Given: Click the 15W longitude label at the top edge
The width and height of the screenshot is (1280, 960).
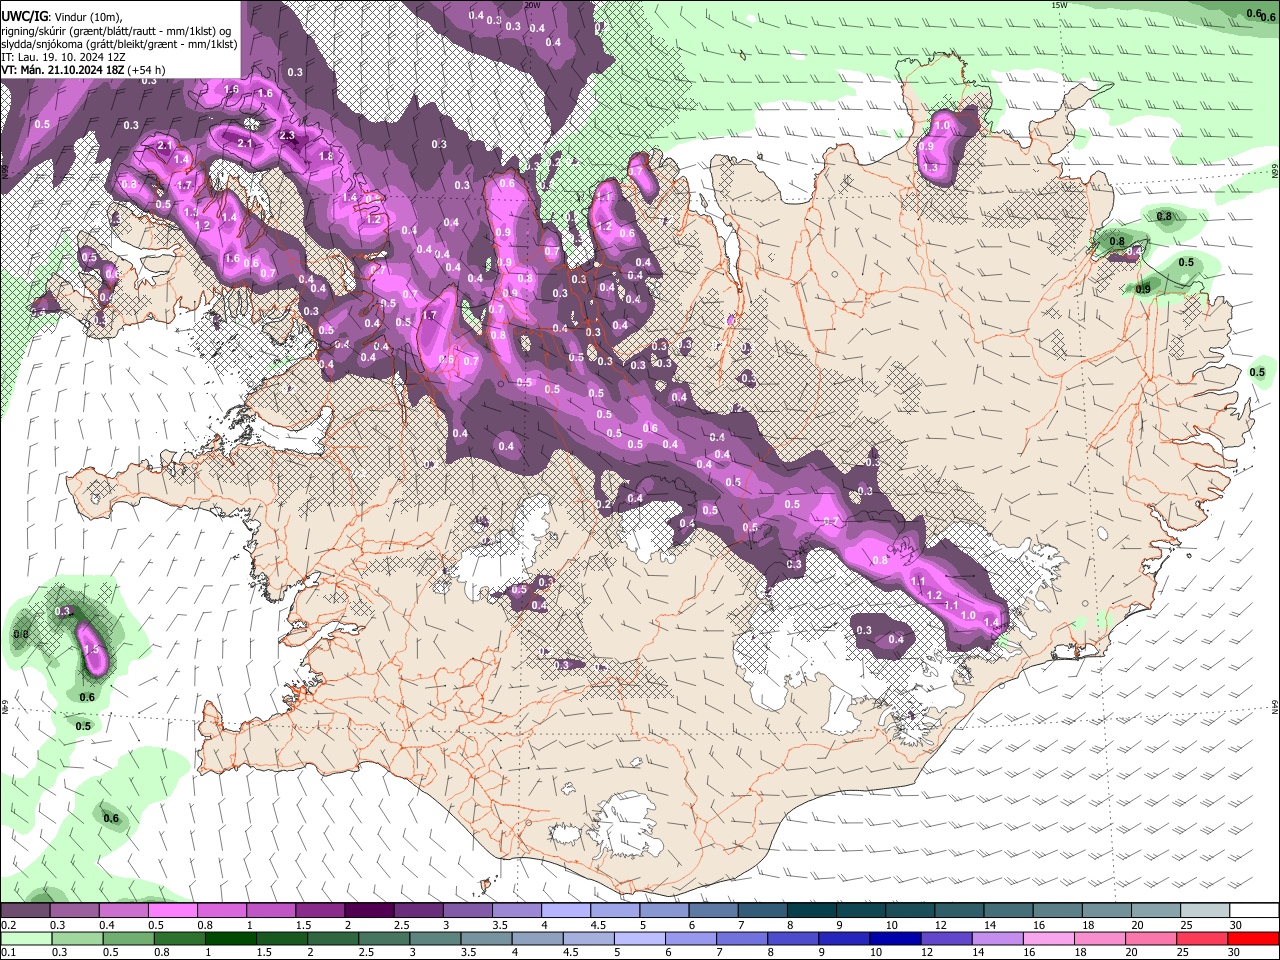Looking at the screenshot, I should click(x=1060, y=5).
